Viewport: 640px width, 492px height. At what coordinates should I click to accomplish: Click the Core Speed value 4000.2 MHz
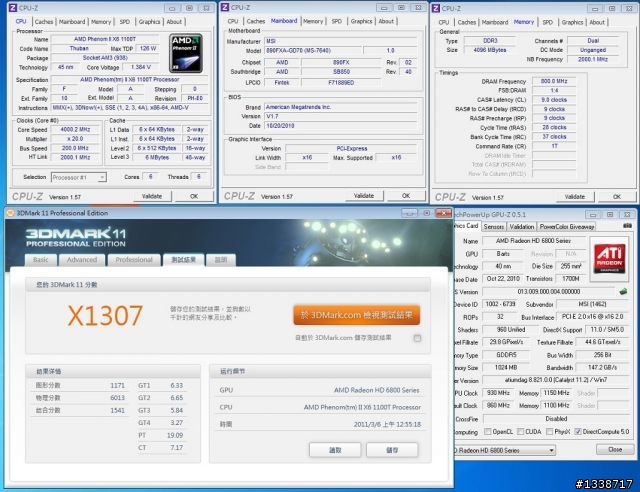(x=75, y=129)
